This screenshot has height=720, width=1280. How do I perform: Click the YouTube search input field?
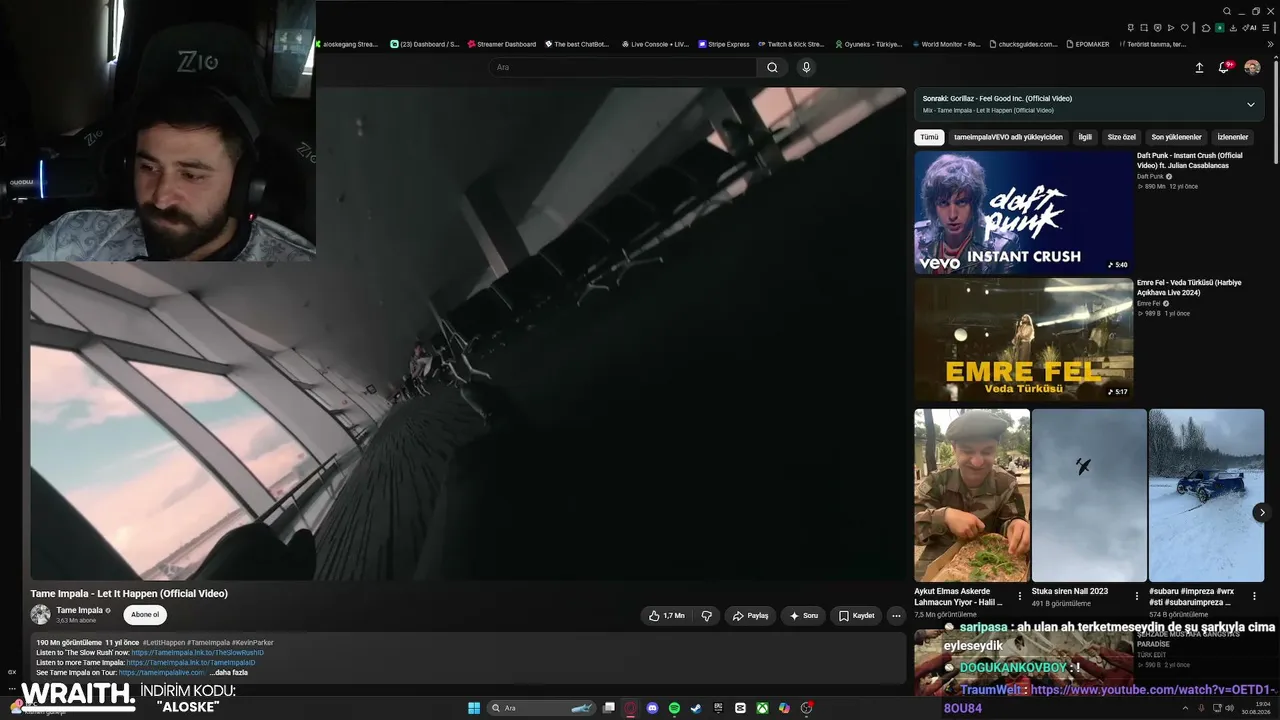[623, 67]
